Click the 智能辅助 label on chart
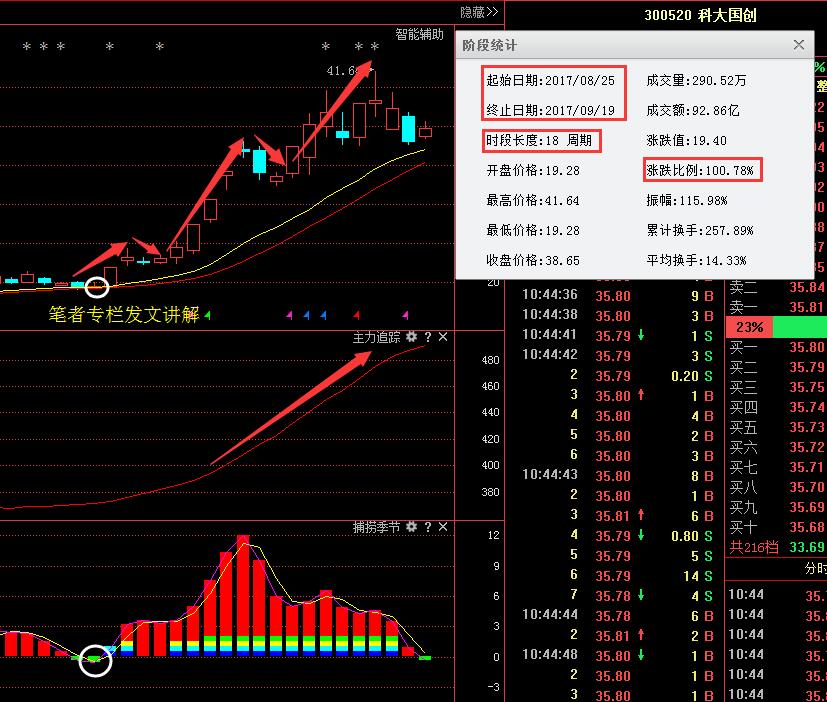This screenshot has width=827, height=702. (419, 34)
